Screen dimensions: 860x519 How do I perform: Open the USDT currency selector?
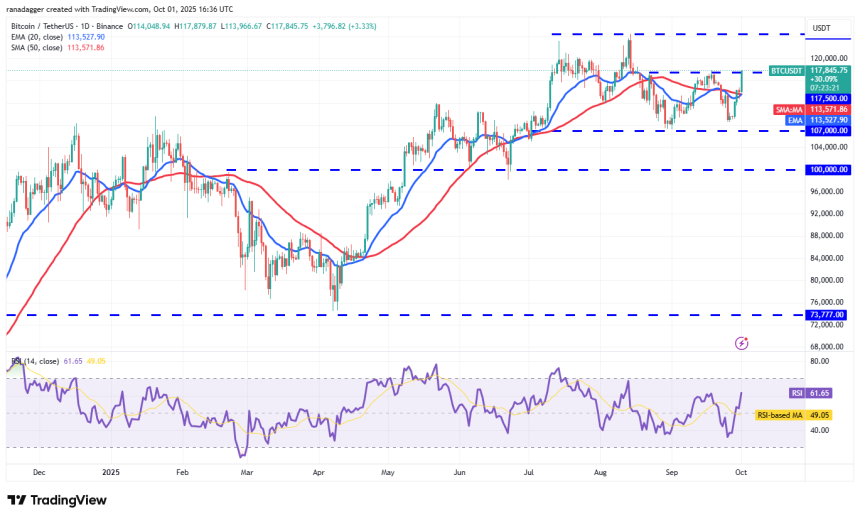(823, 27)
